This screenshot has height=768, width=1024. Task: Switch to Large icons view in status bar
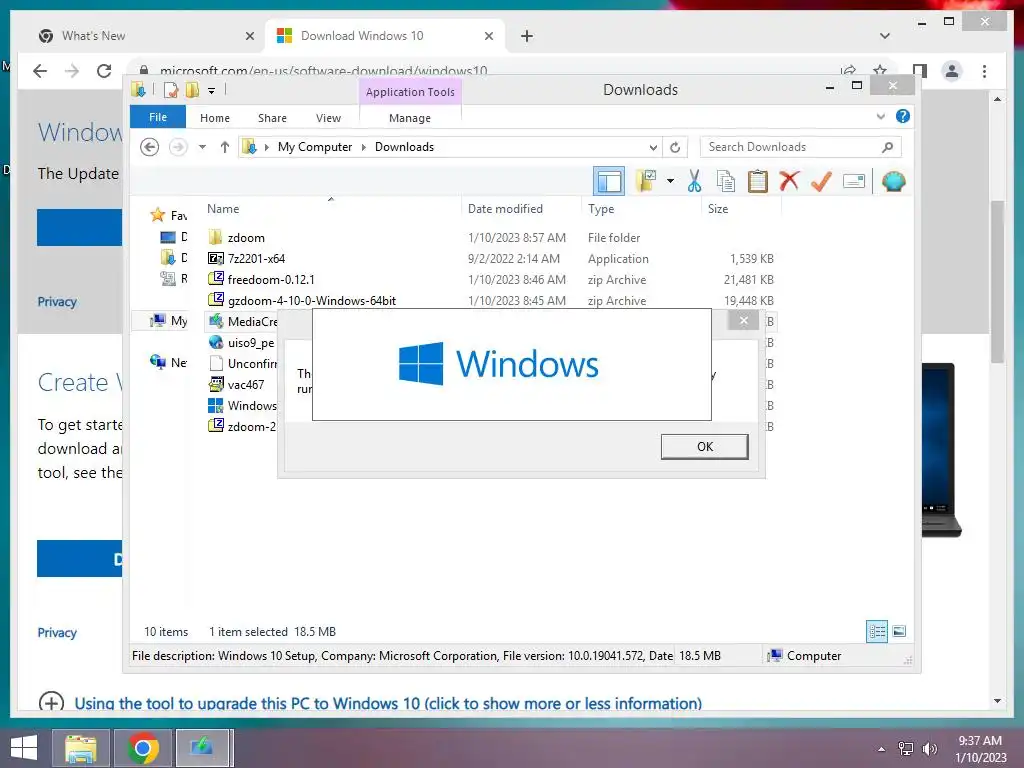899,632
